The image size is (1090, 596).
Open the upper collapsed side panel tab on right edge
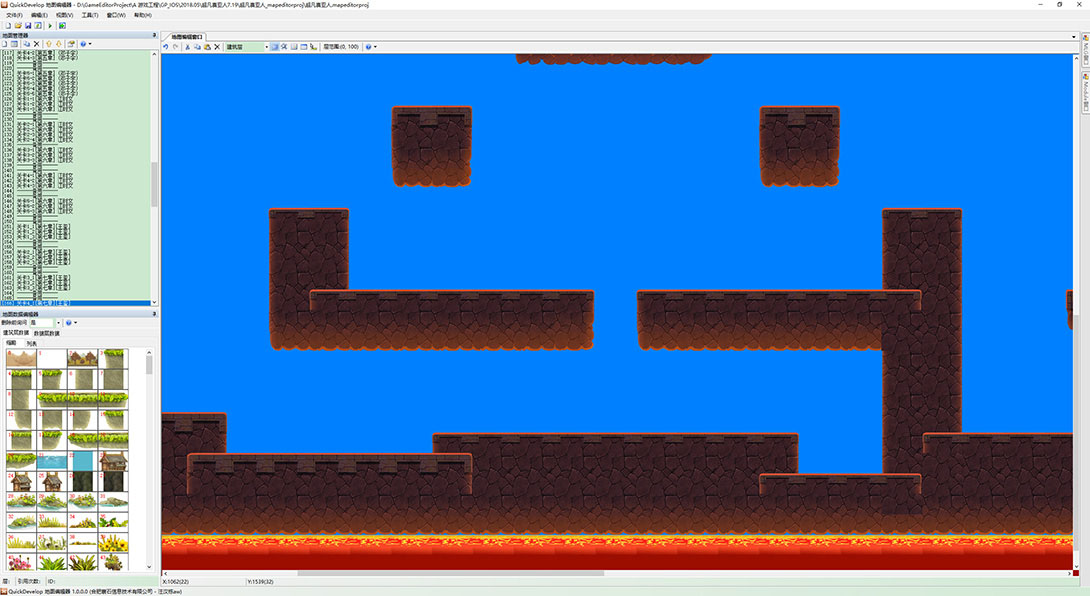tap(1085, 51)
